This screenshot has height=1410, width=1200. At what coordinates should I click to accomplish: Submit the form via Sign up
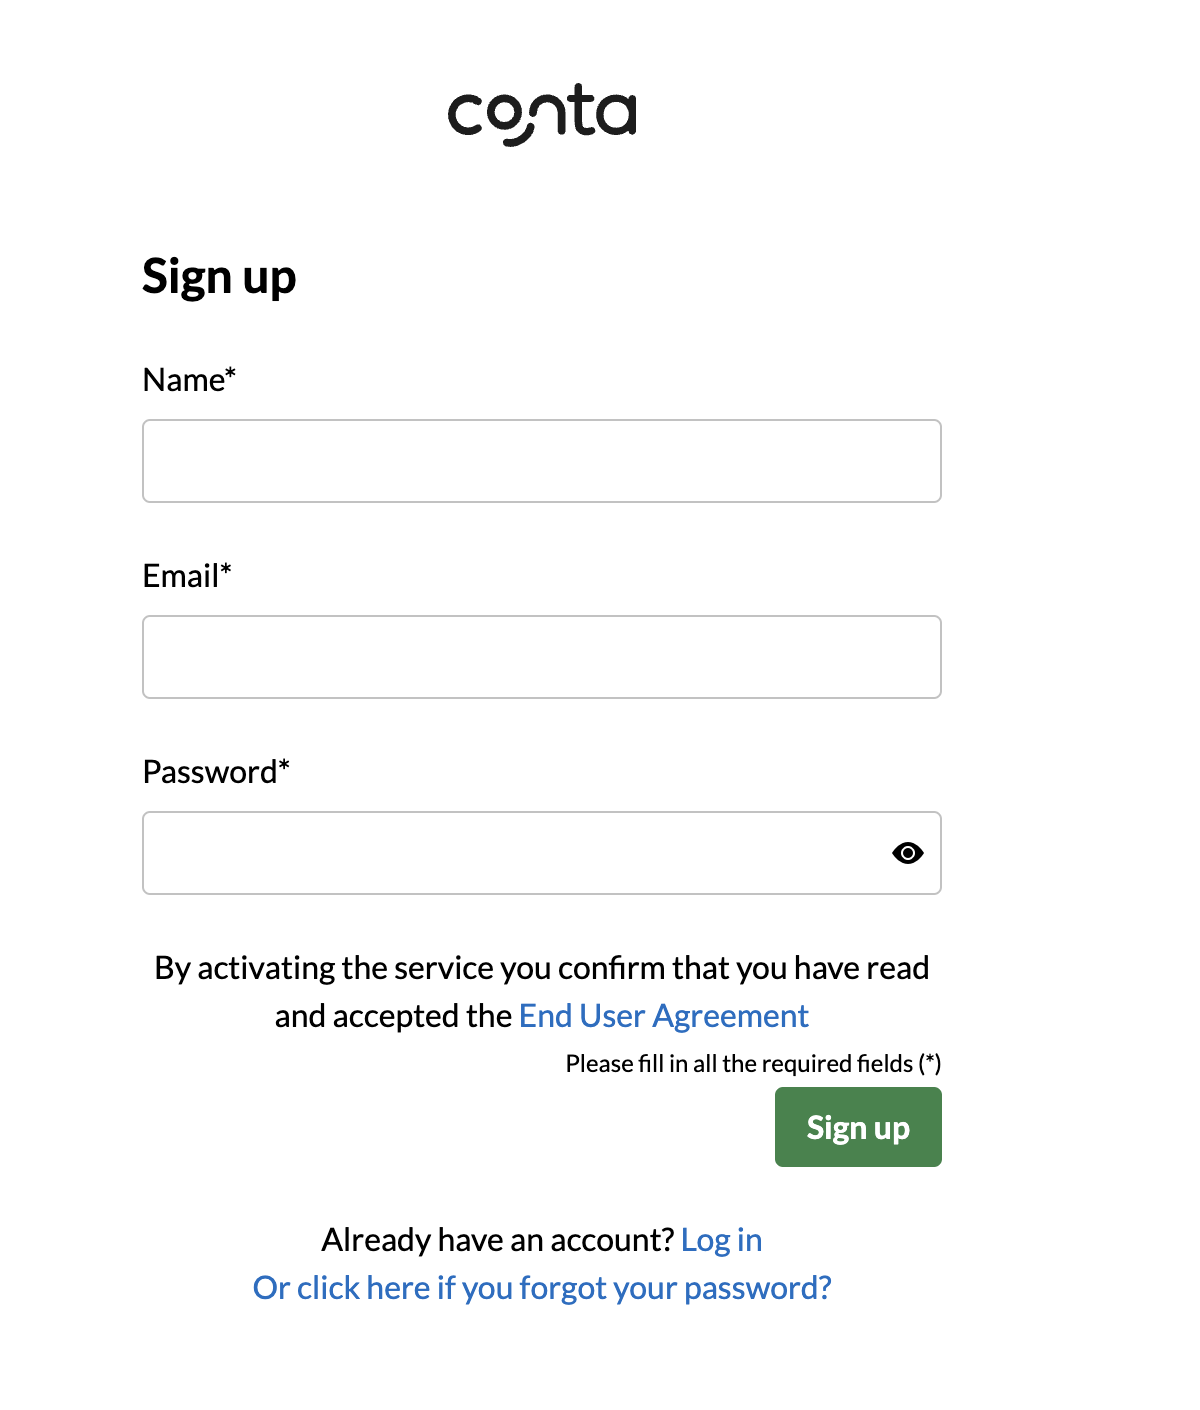coord(857,1126)
